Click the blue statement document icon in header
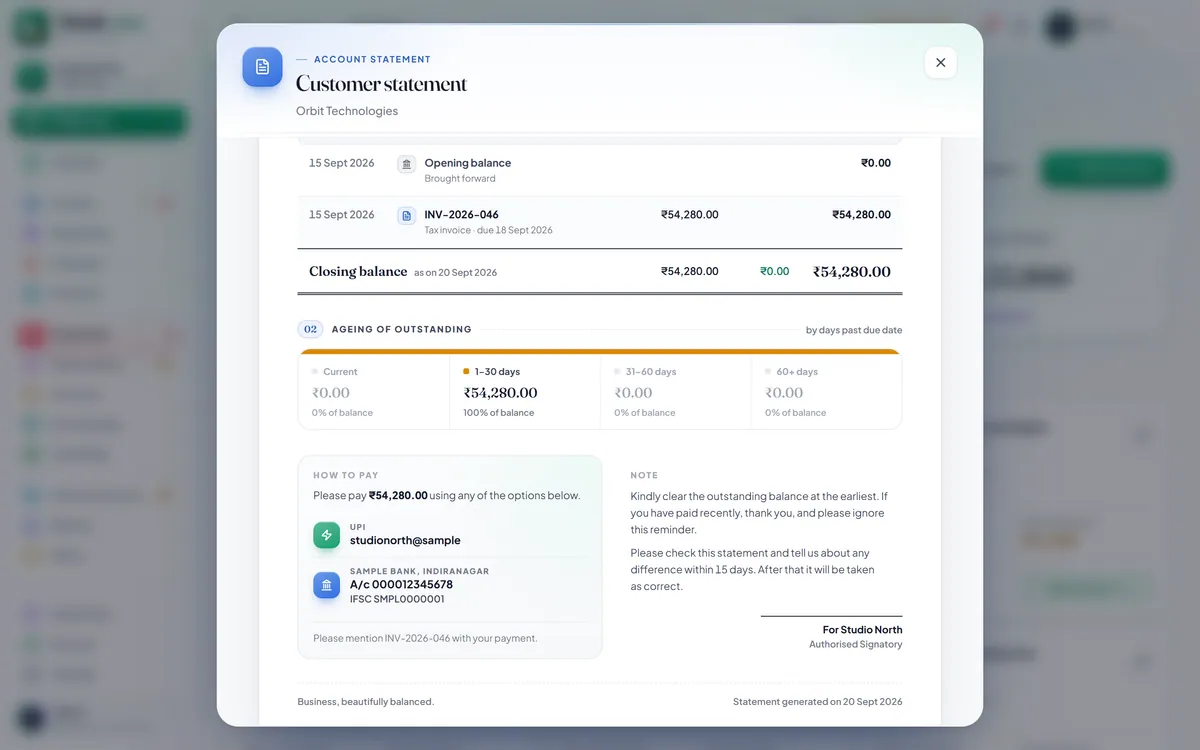The width and height of the screenshot is (1200, 750). pyautogui.click(x=262, y=67)
